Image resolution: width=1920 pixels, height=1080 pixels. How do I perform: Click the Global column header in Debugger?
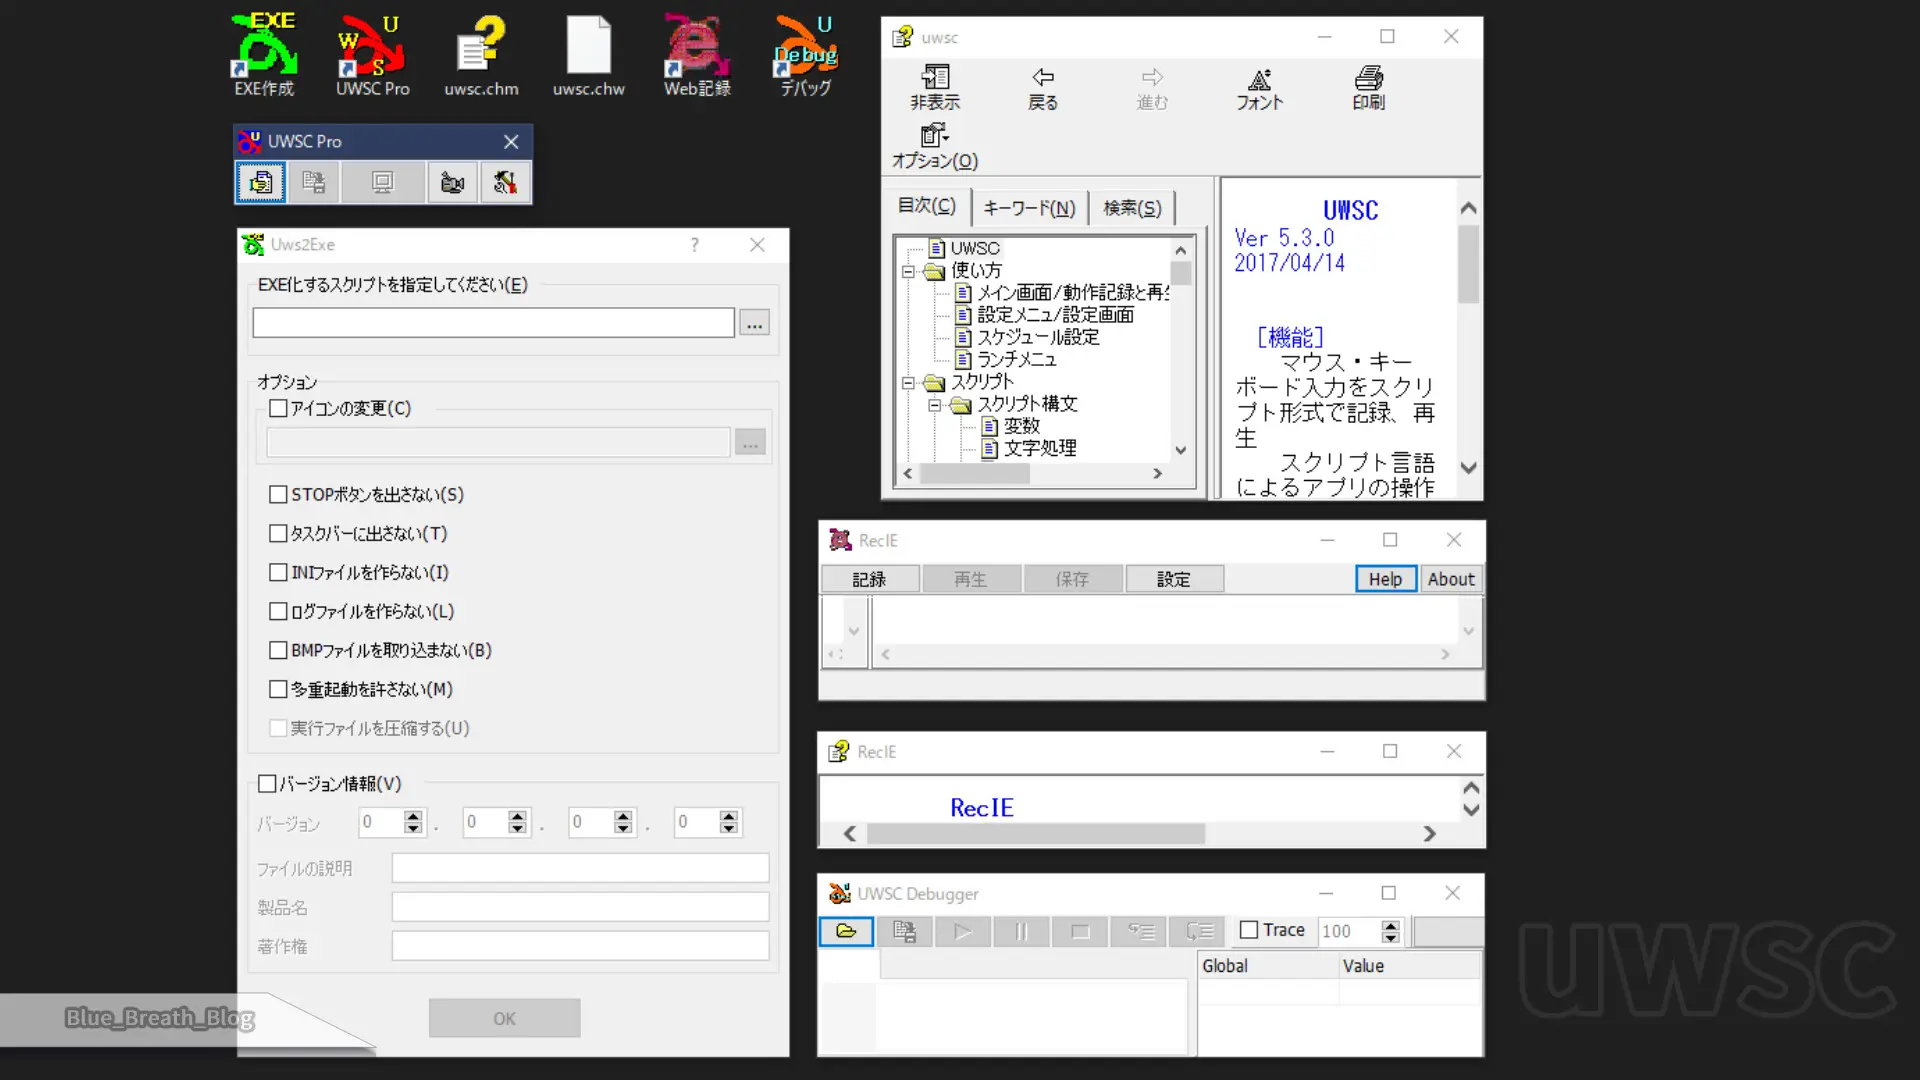pyautogui.click(x=1268, y=966)
